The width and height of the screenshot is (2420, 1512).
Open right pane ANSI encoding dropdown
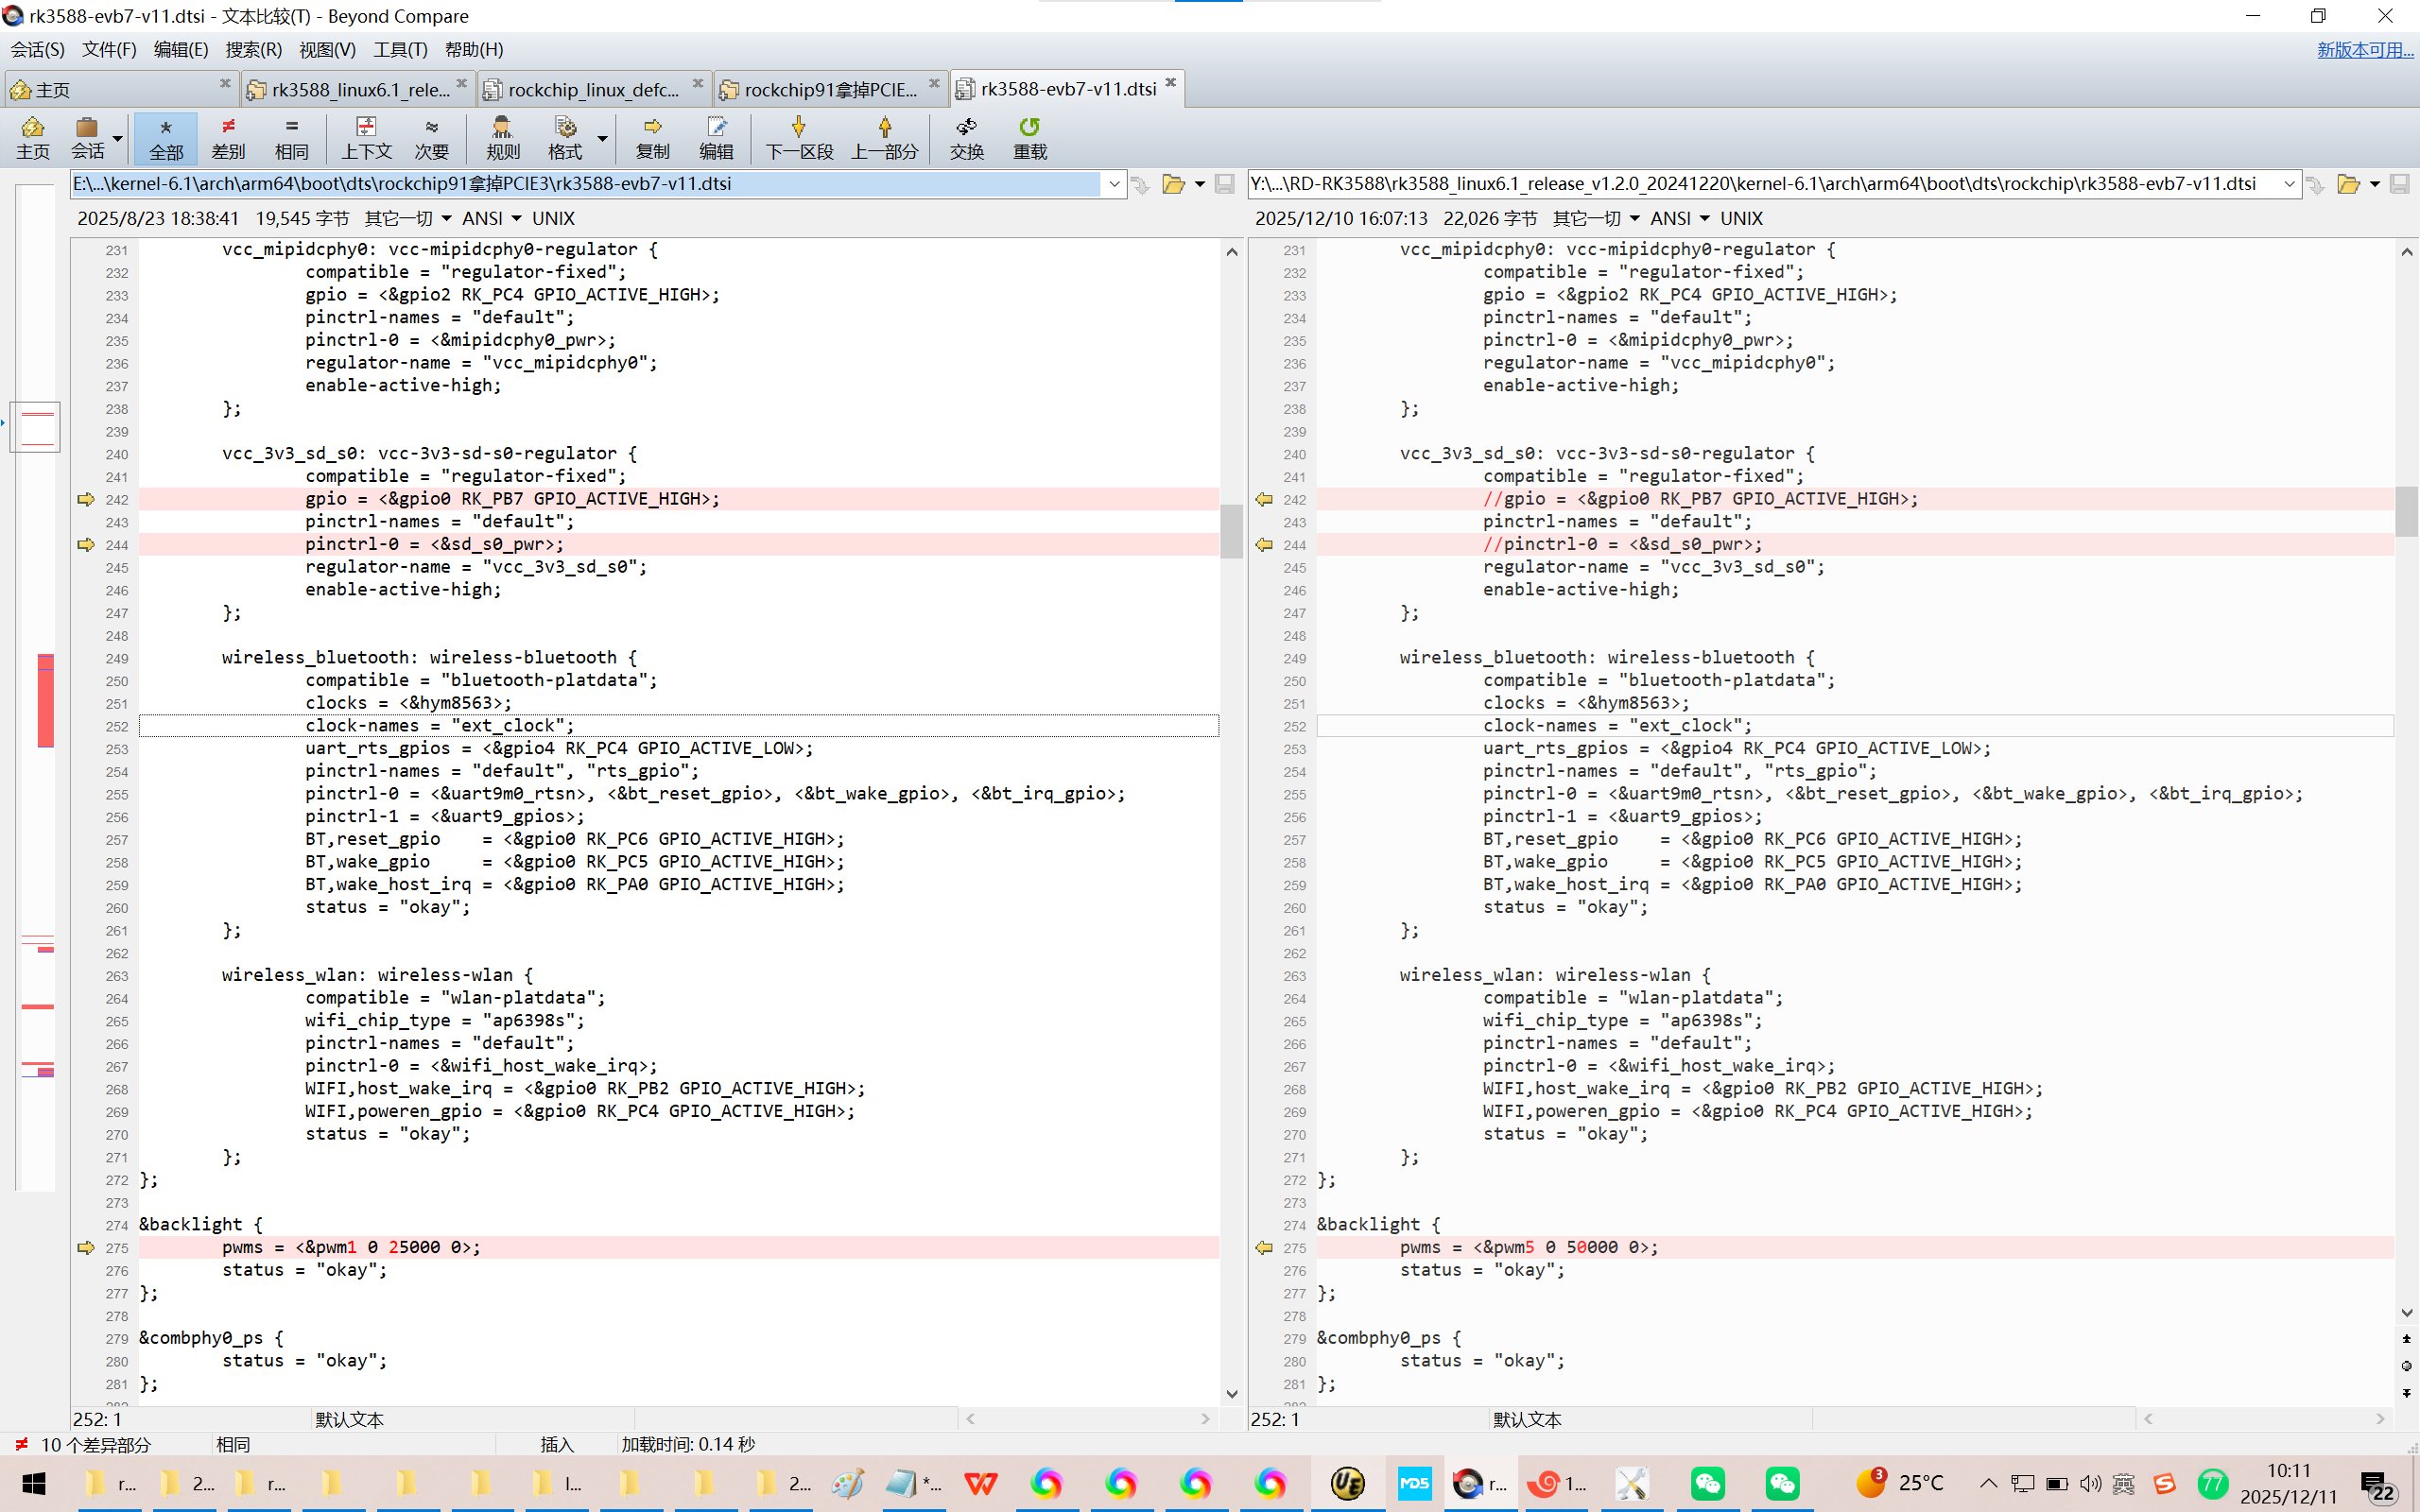(1704, 218)
